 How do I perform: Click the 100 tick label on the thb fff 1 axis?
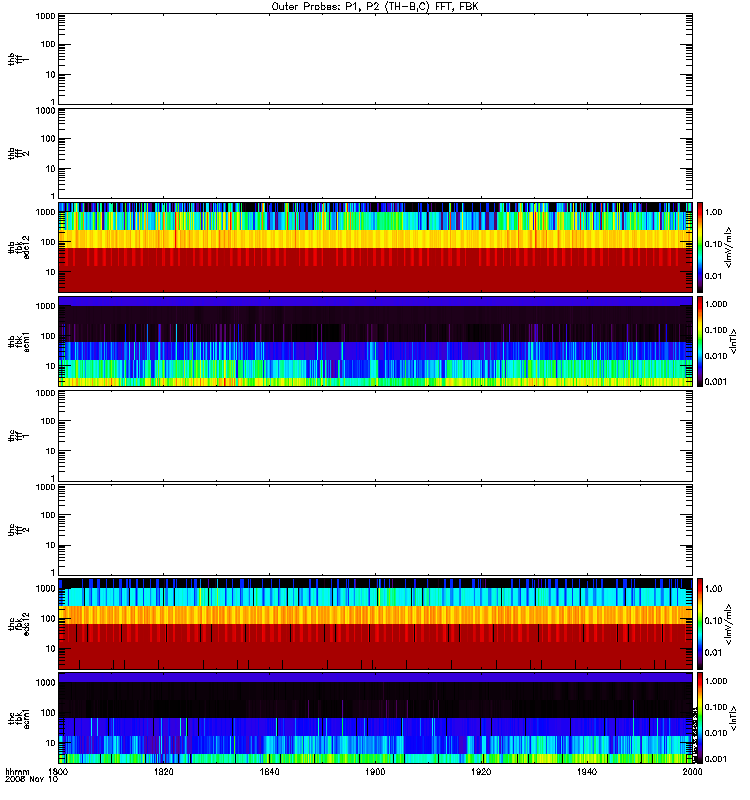click(48, 45)
